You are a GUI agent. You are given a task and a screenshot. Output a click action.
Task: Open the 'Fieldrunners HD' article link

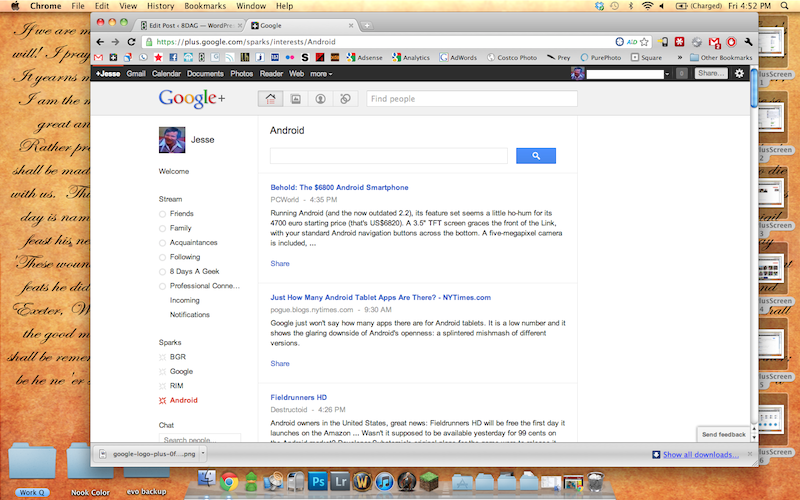[298, 397]
